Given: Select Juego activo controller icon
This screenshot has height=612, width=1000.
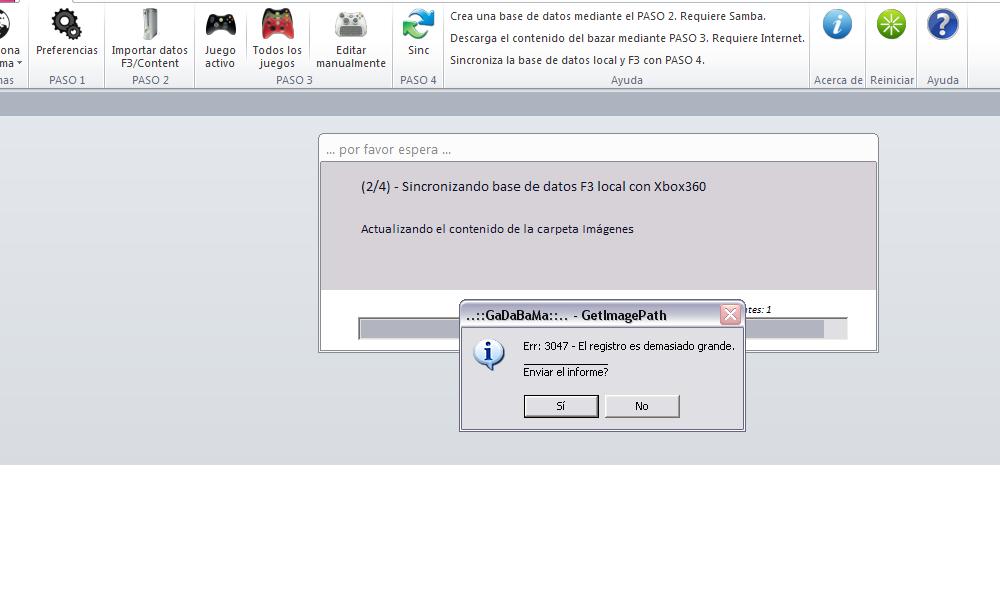Looking at the screenshot, I should [x=220, y=25].
